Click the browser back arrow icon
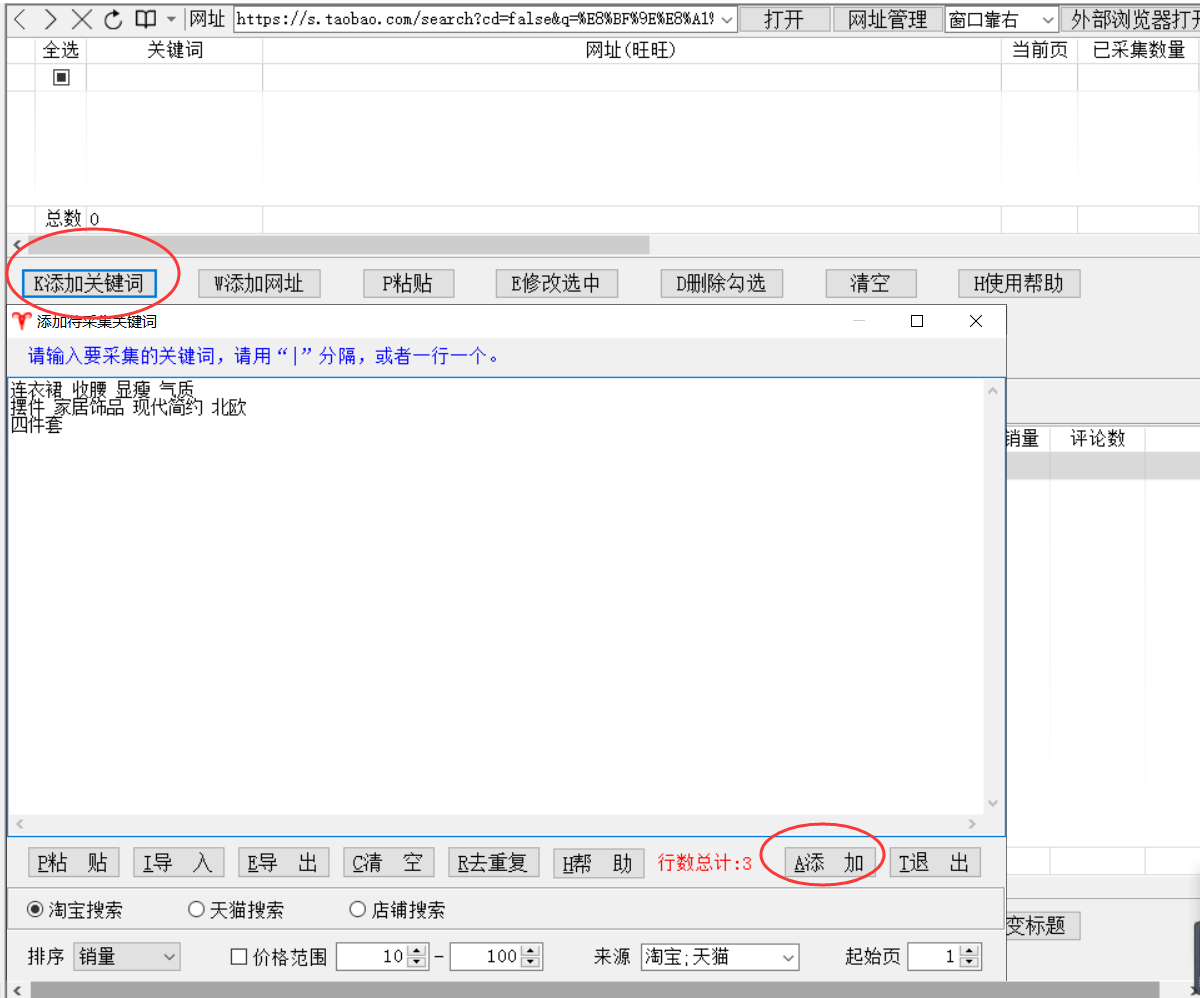The width and height of the screenshot is (1200, 998). pyautogui.click(x=21, y=19)
